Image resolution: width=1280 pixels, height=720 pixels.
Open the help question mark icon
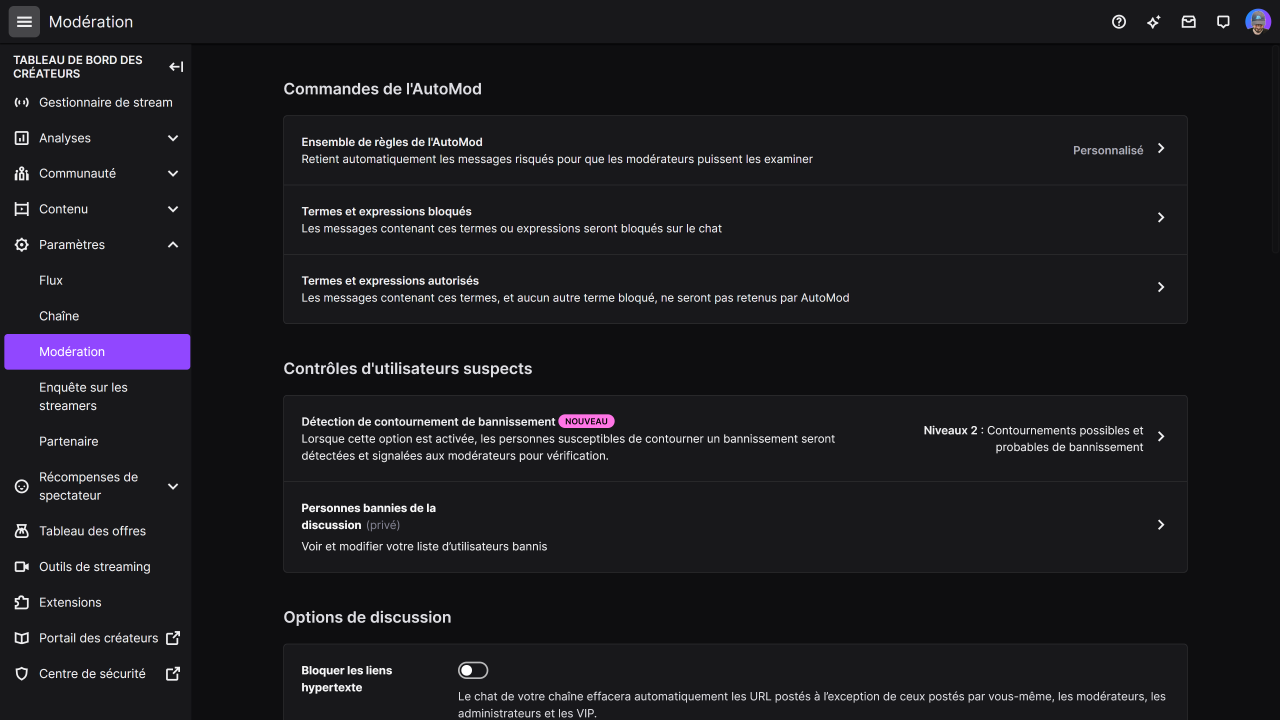pos(1119,22)
